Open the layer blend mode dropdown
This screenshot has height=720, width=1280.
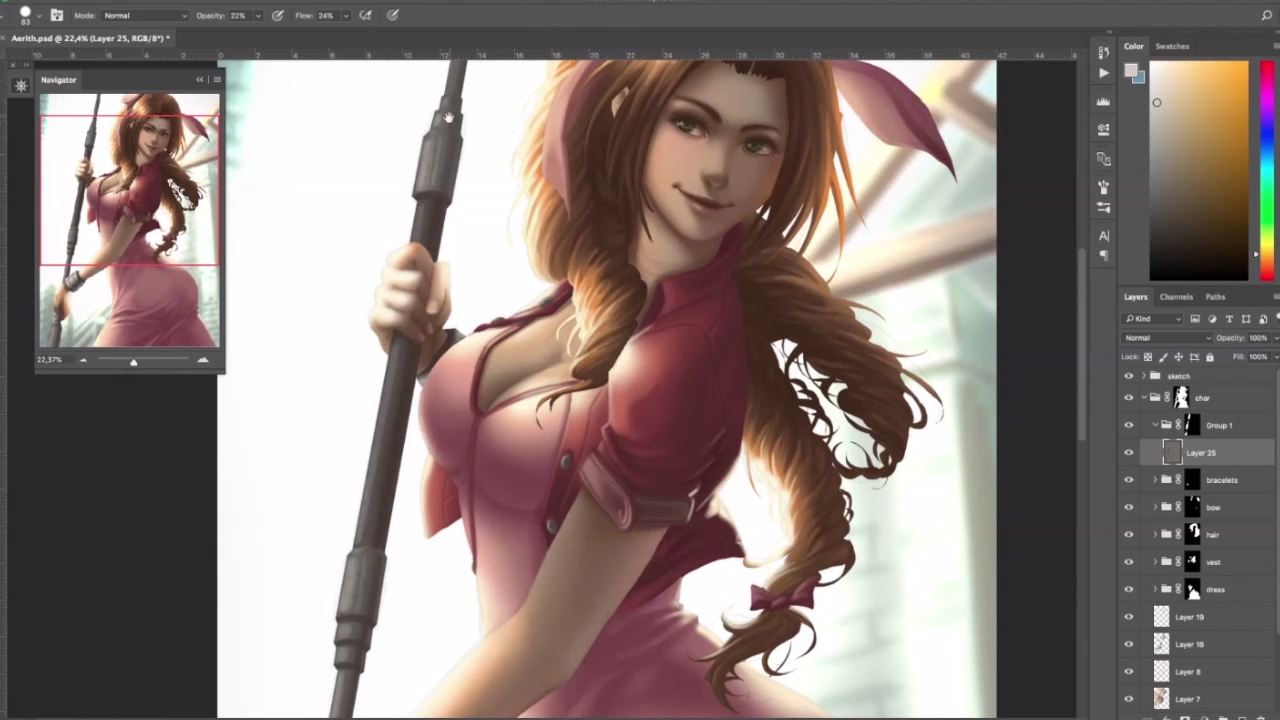coord(1166,338)
